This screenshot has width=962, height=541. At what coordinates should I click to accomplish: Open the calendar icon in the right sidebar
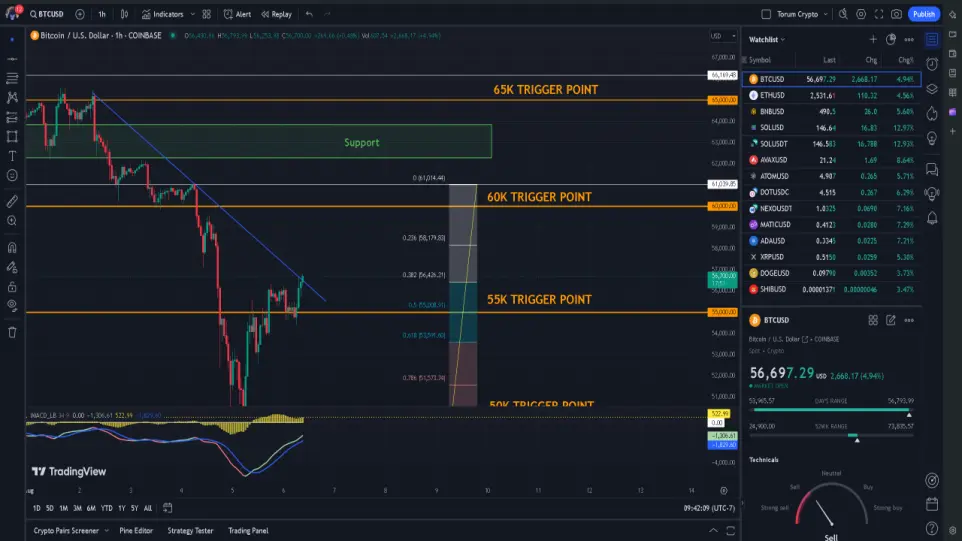932,504
